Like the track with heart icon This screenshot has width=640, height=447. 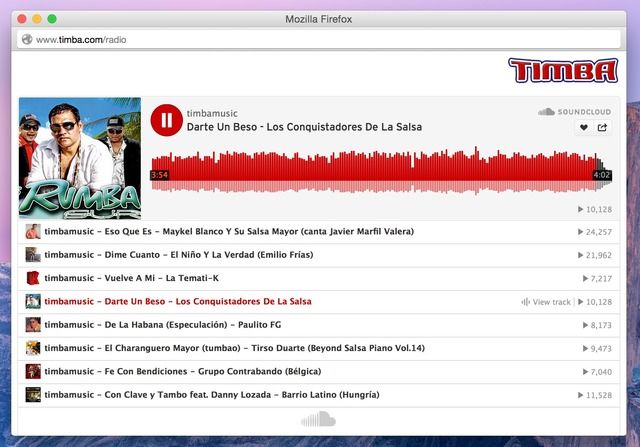tap(584, 128)
